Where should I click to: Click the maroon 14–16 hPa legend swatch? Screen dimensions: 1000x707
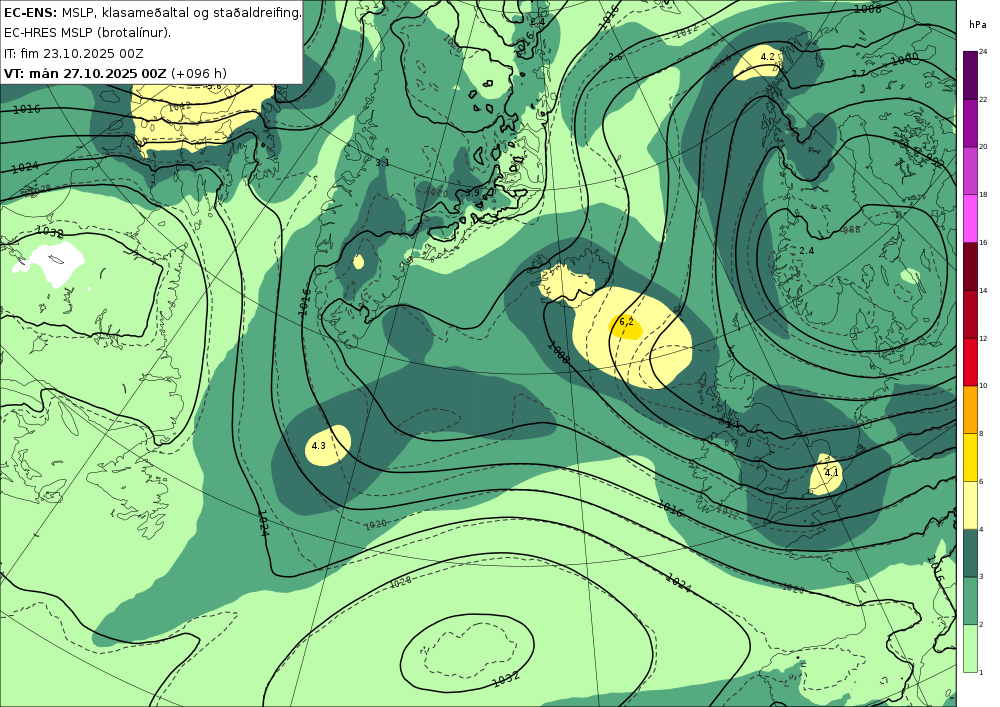(970, 266)
